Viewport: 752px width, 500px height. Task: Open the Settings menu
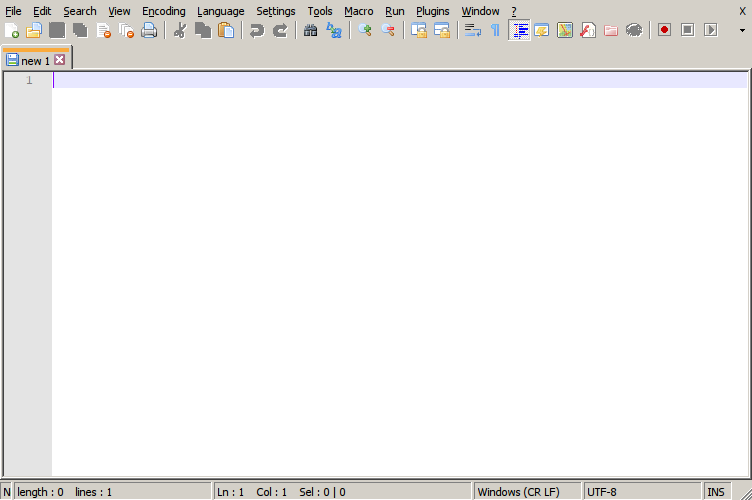coord(276,11)
